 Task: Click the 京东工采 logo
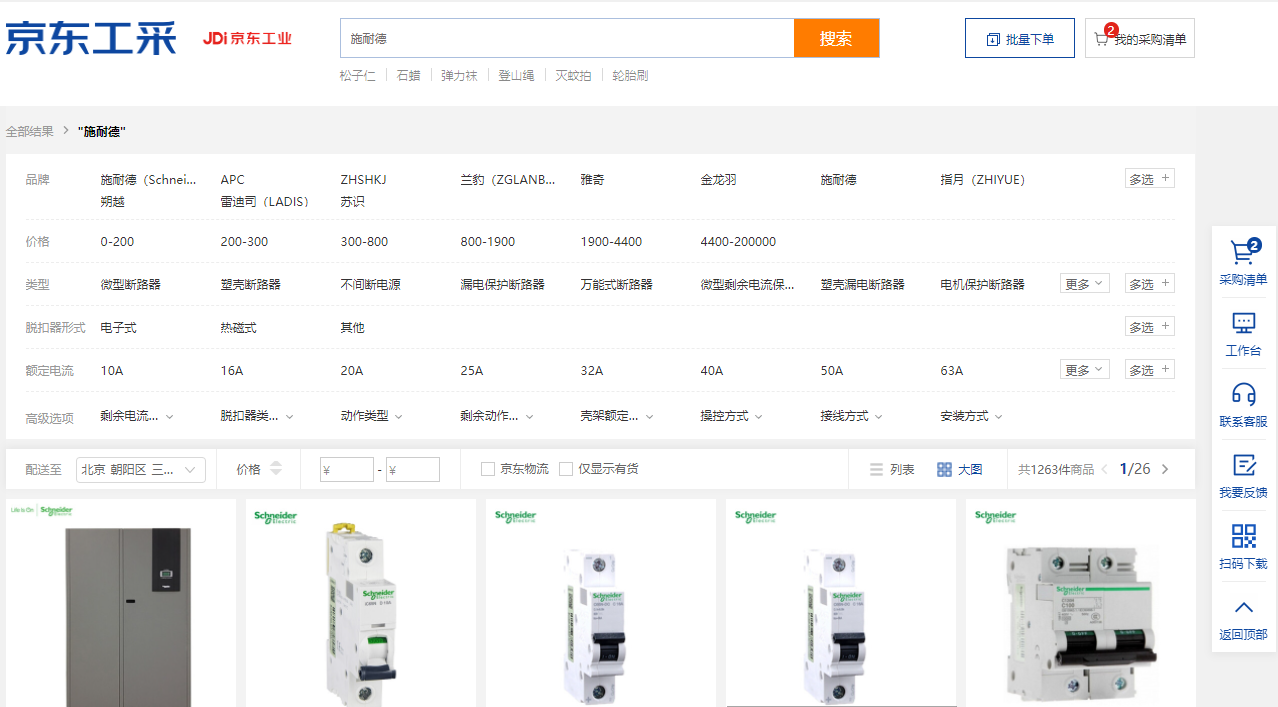click(x=91, y=38)
